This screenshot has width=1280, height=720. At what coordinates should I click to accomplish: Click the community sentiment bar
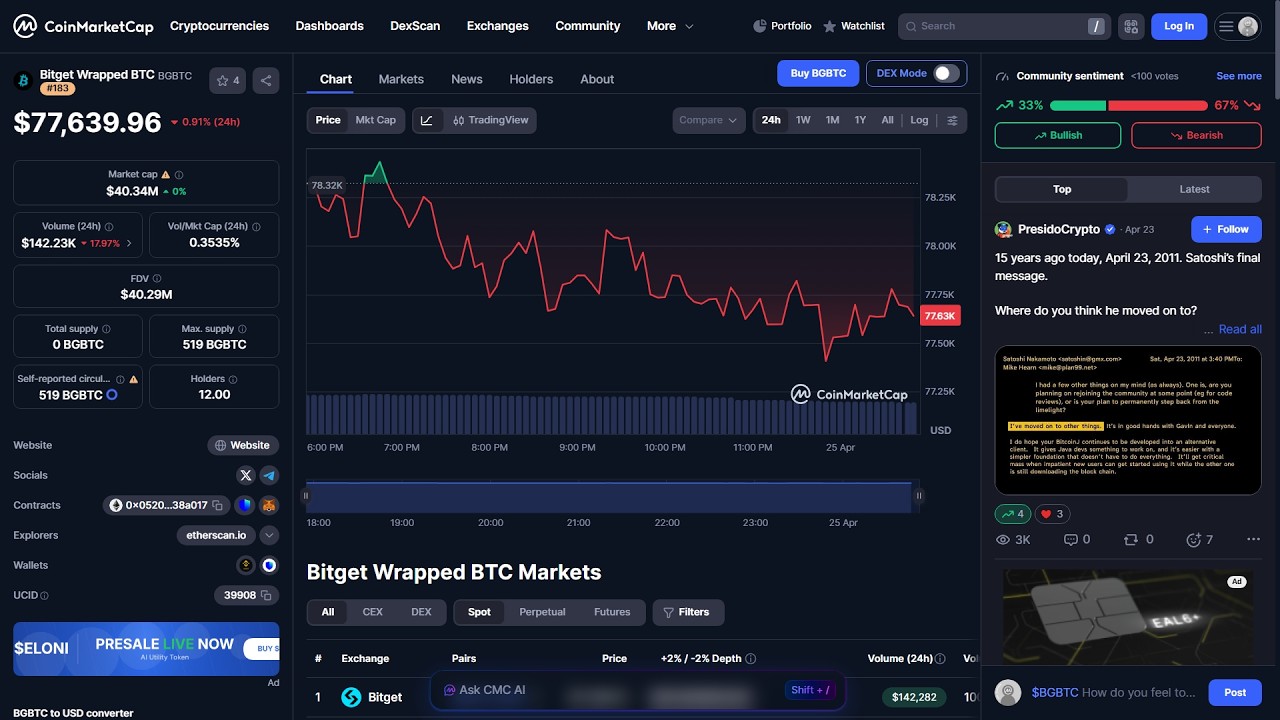pos(1129,105)
